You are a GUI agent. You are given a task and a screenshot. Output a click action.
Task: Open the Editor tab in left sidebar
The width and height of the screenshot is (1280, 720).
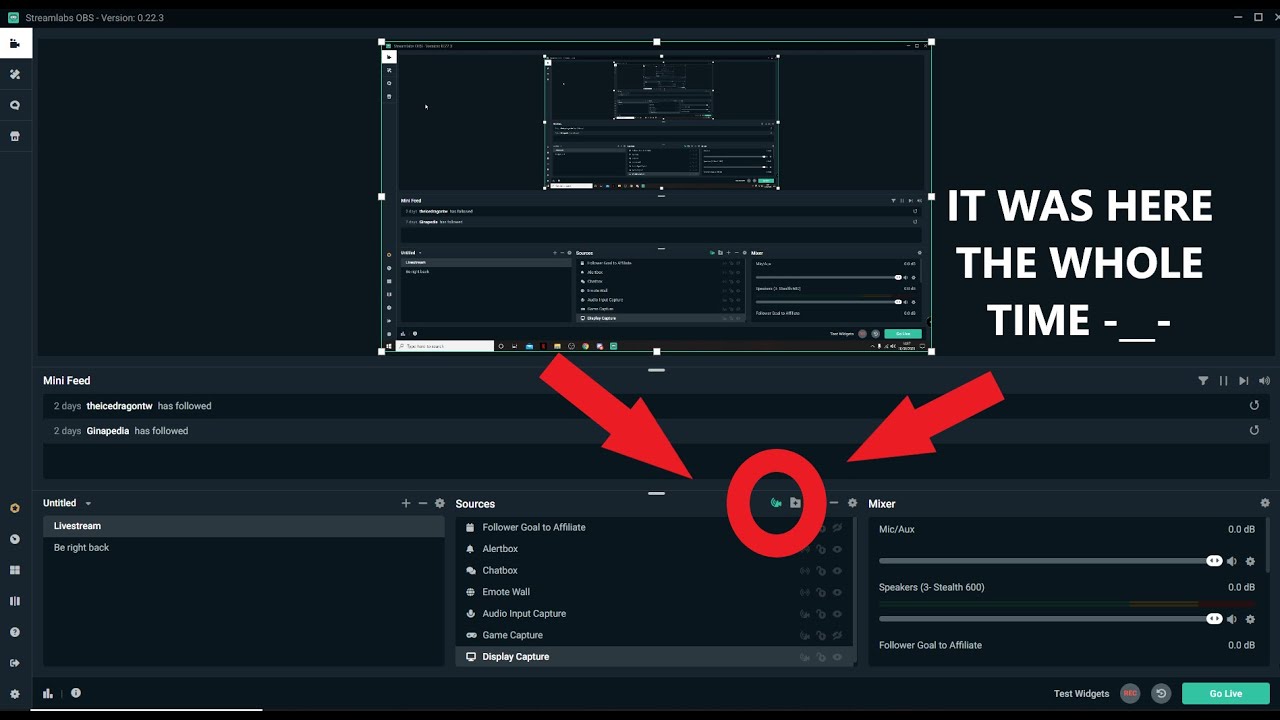[x=15, y=43]
